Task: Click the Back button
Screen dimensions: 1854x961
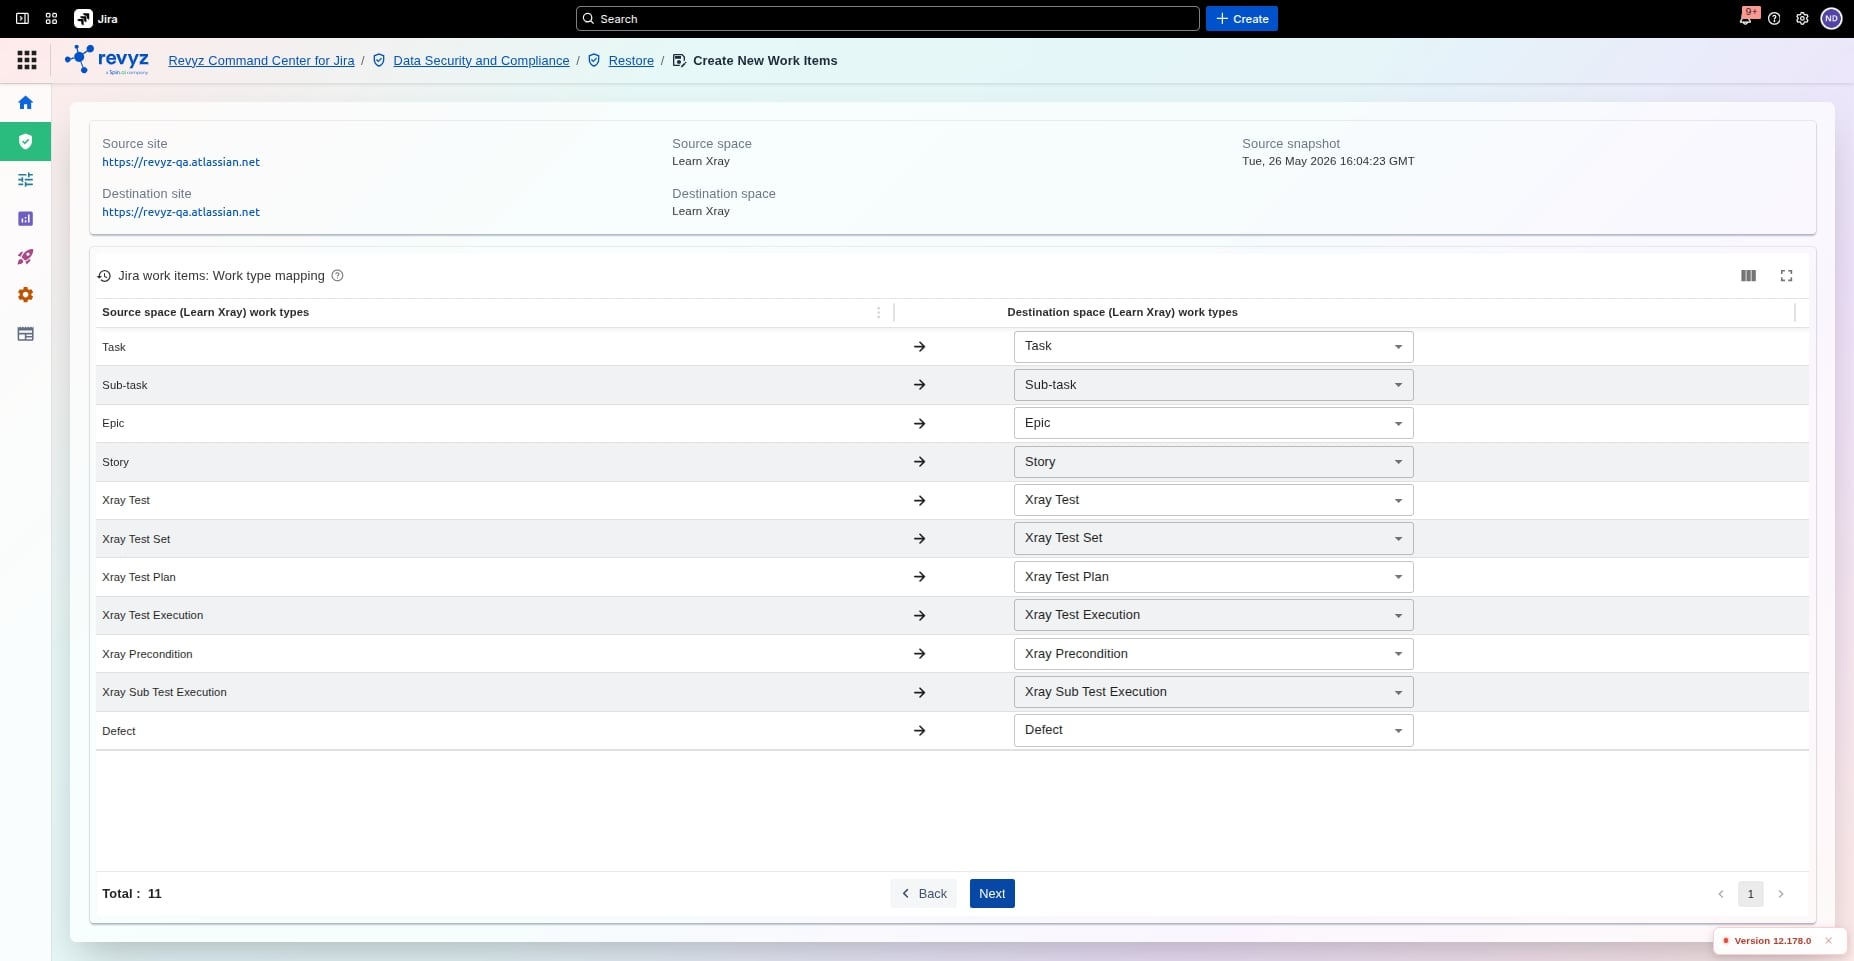Action: (923, 894)
